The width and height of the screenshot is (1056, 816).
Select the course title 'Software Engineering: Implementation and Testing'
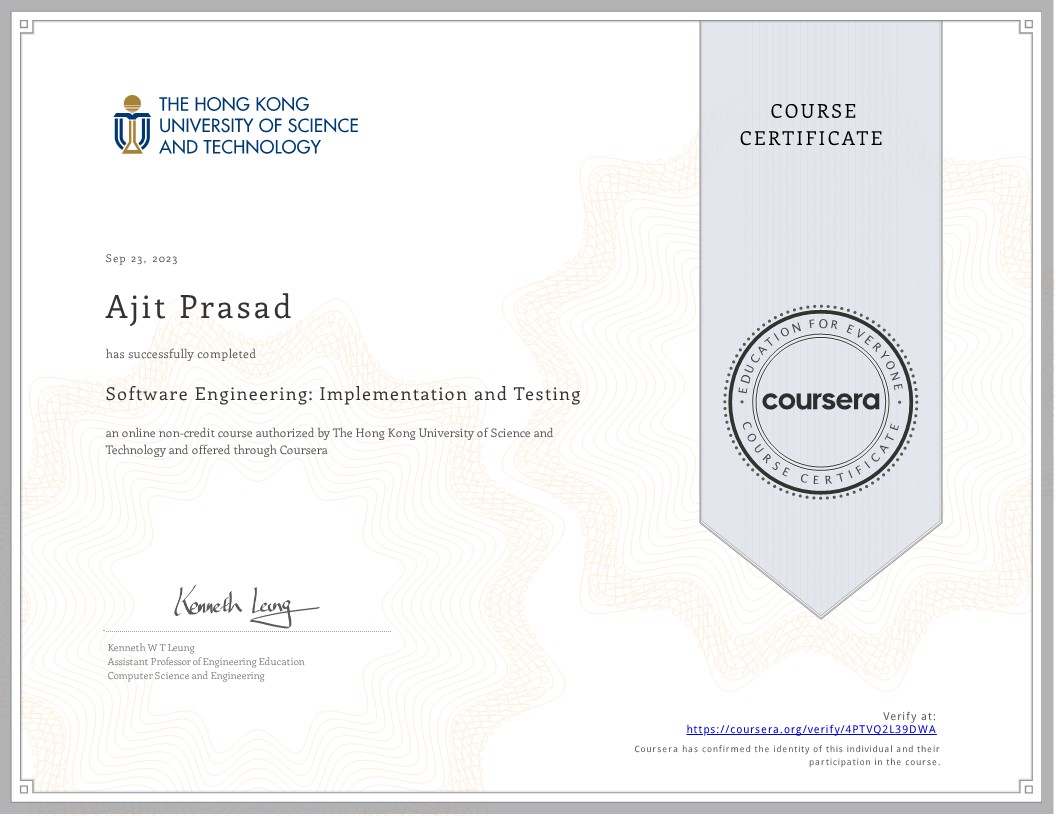tap(343, 394)
